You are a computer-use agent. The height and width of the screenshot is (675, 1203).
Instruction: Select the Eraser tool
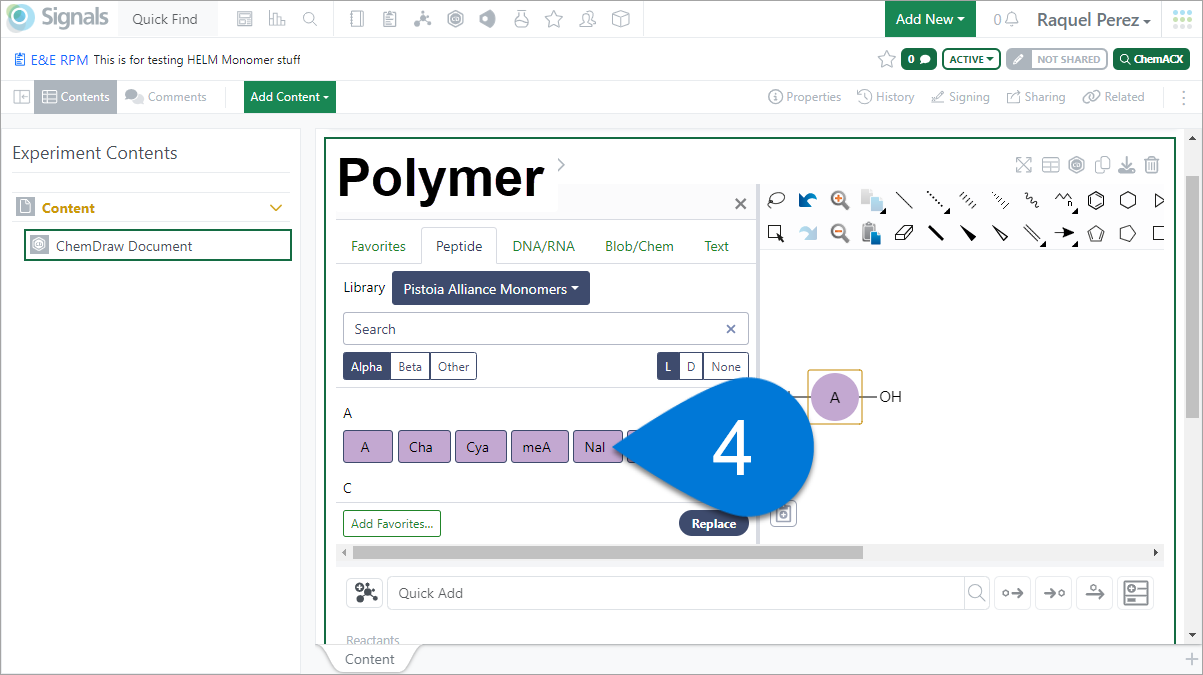coord(904,233)
